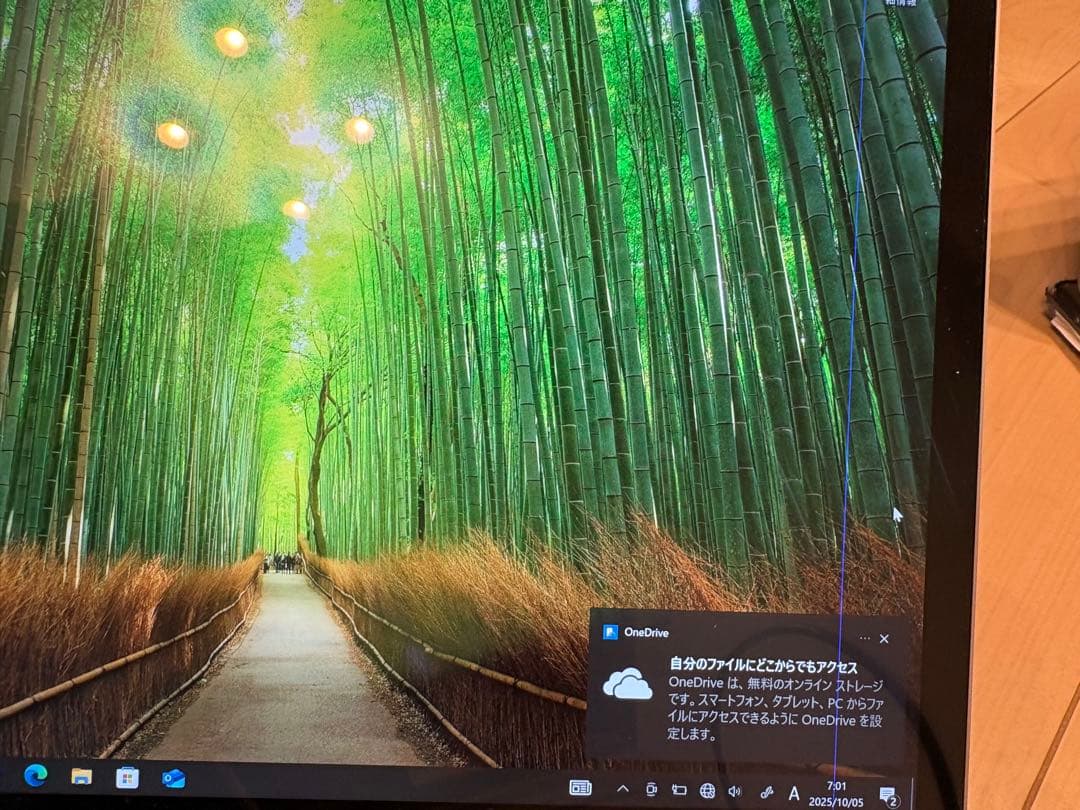Open the Microsoft Store taskbar icon

pyautogui.click(x=127, y=777)
